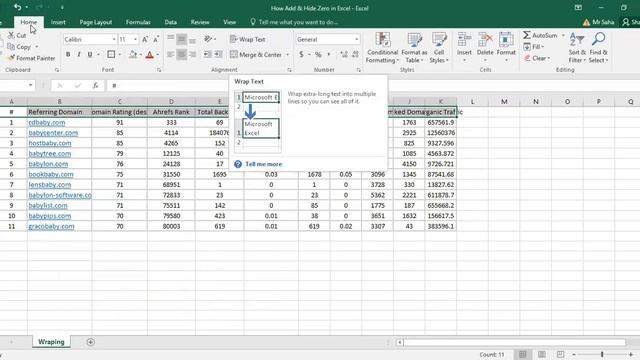The width and height of the screenshot is (640, 360).
Task: Click the Decrease Indent icon
Action: (207, 54)
